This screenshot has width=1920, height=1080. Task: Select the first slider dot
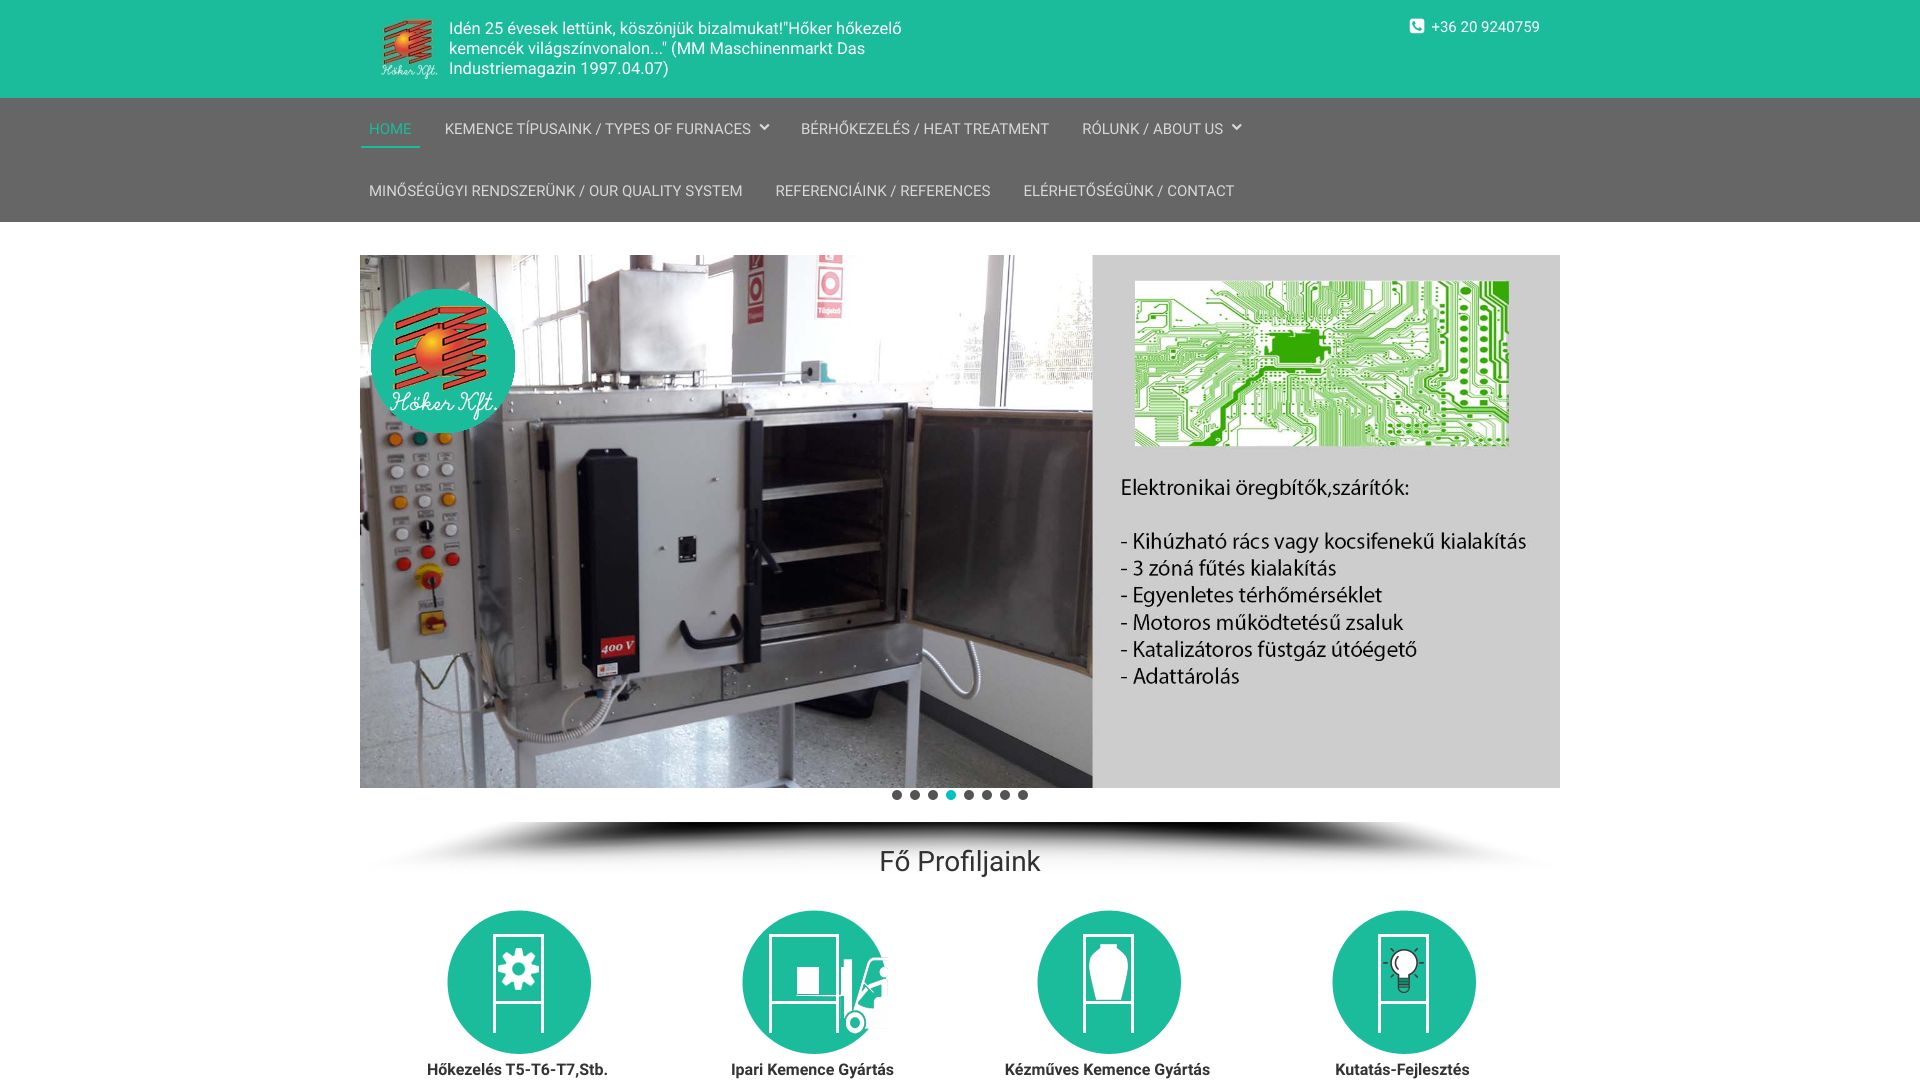(x=897, y=795)
